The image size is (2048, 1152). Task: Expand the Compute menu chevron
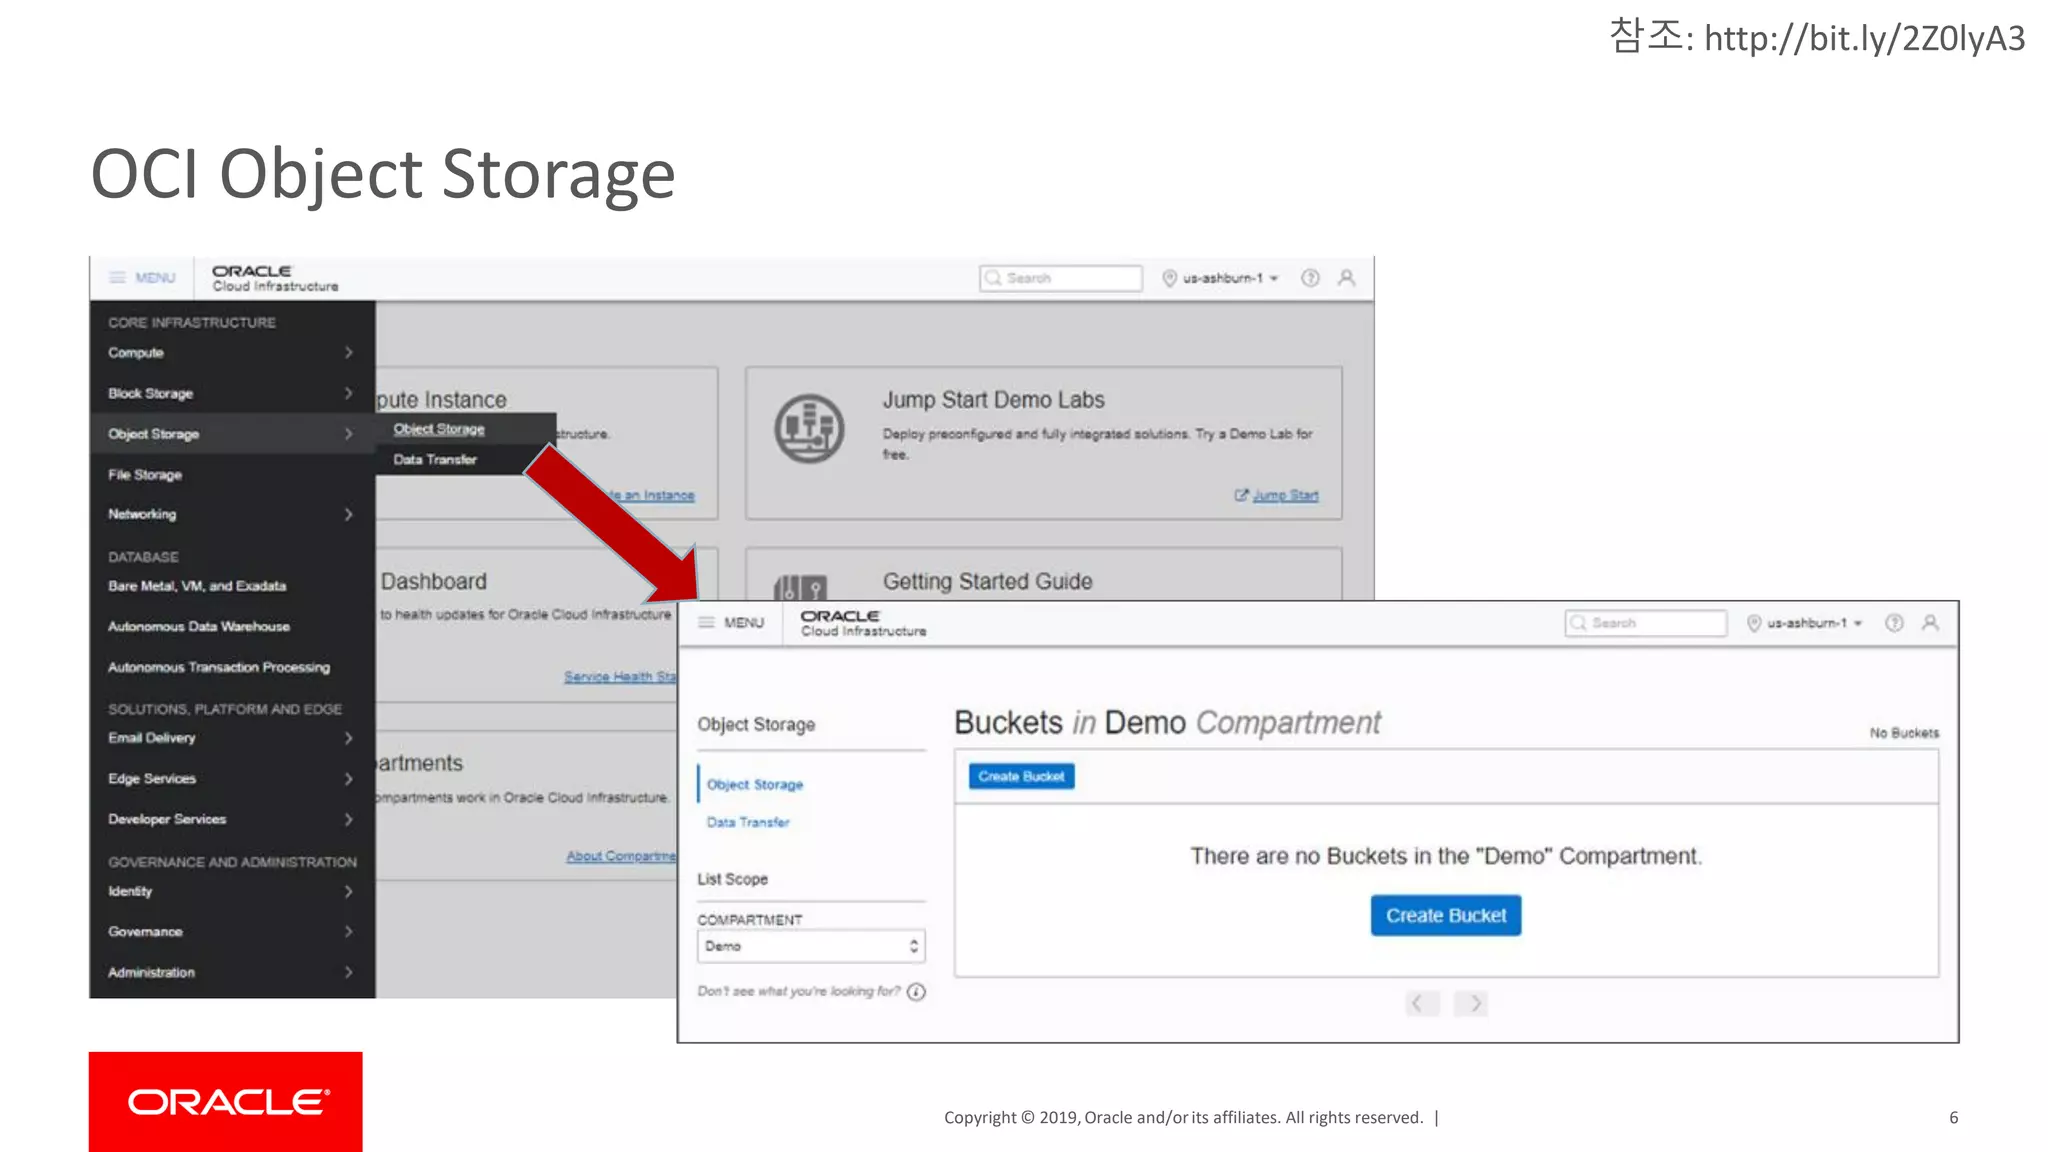[x=348, y=353]
